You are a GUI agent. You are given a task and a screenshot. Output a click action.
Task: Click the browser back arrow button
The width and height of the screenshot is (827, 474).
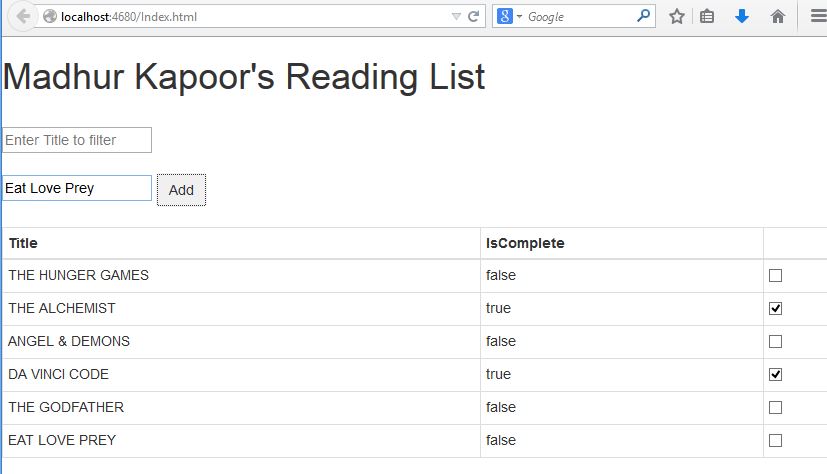point(23,16)
